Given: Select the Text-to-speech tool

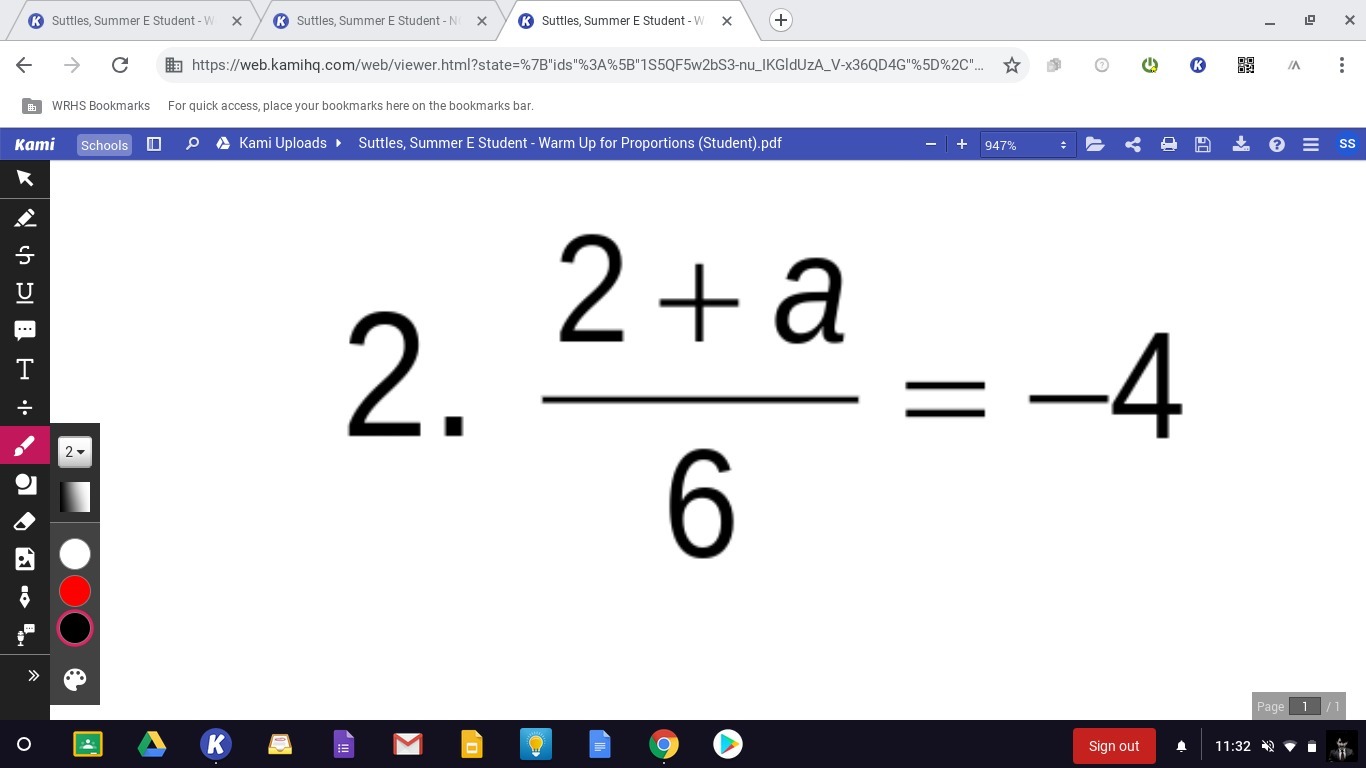Looking at the screenshot, I should pos(25,635).
